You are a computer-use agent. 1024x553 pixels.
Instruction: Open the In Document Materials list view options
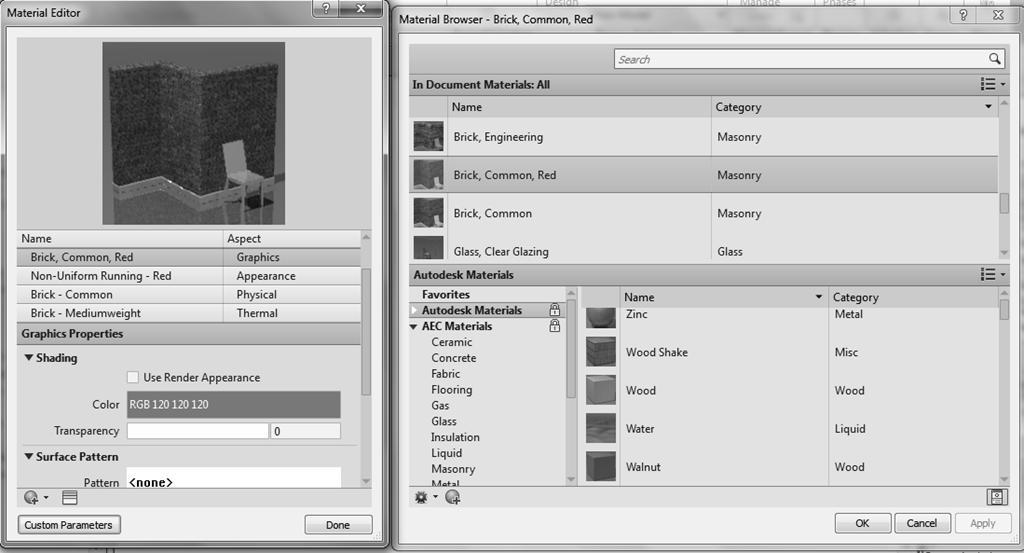993,84
